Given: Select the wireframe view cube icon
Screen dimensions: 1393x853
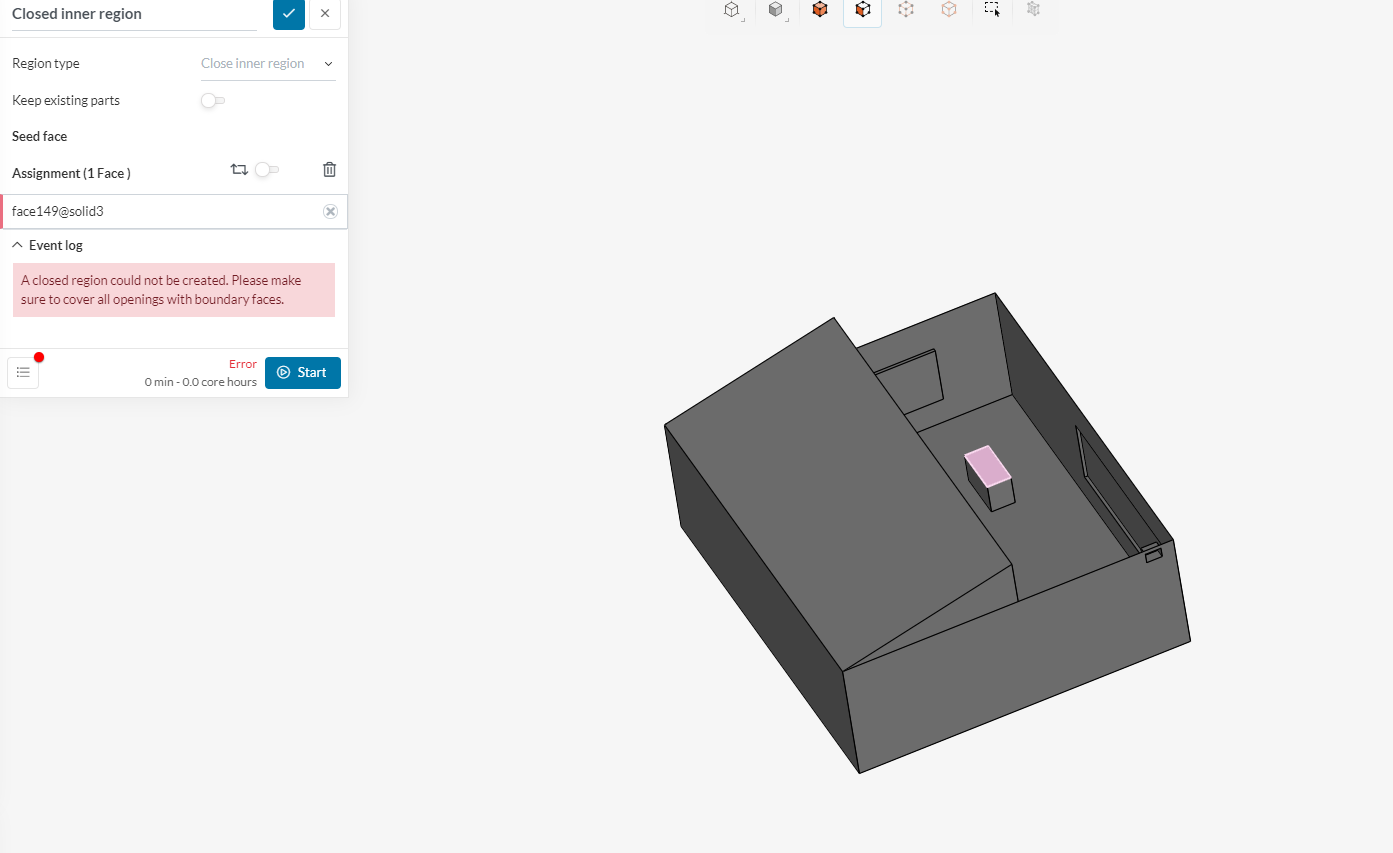Looking at the screenshot, I should coord(731,10).
